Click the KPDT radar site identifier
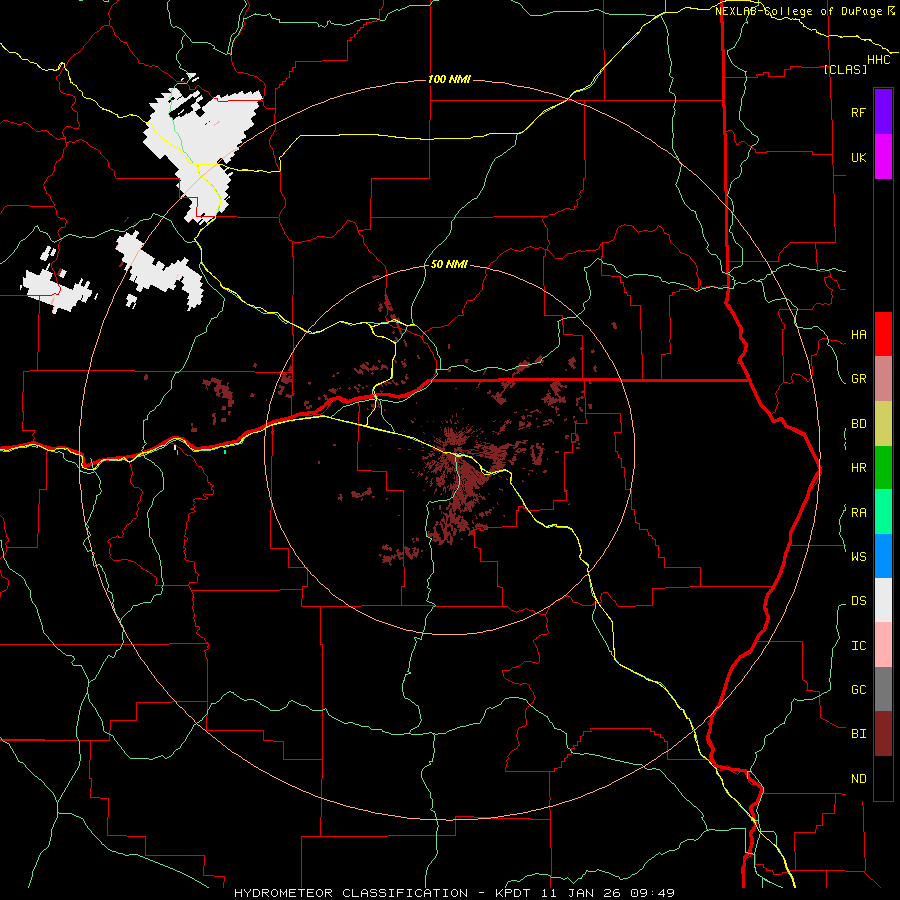The image size is (900, 900). (515, 893)
